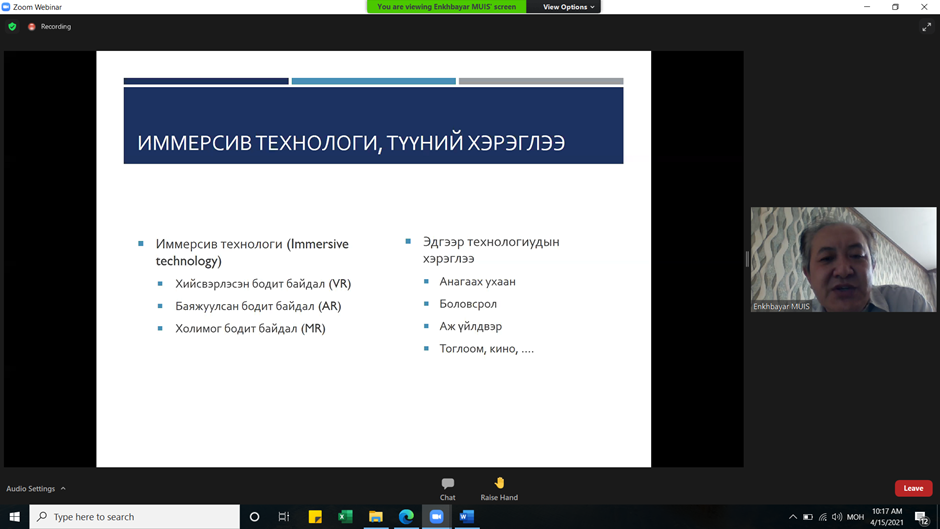Open the Chat panel
940x529 pixels.
(447, 489)
